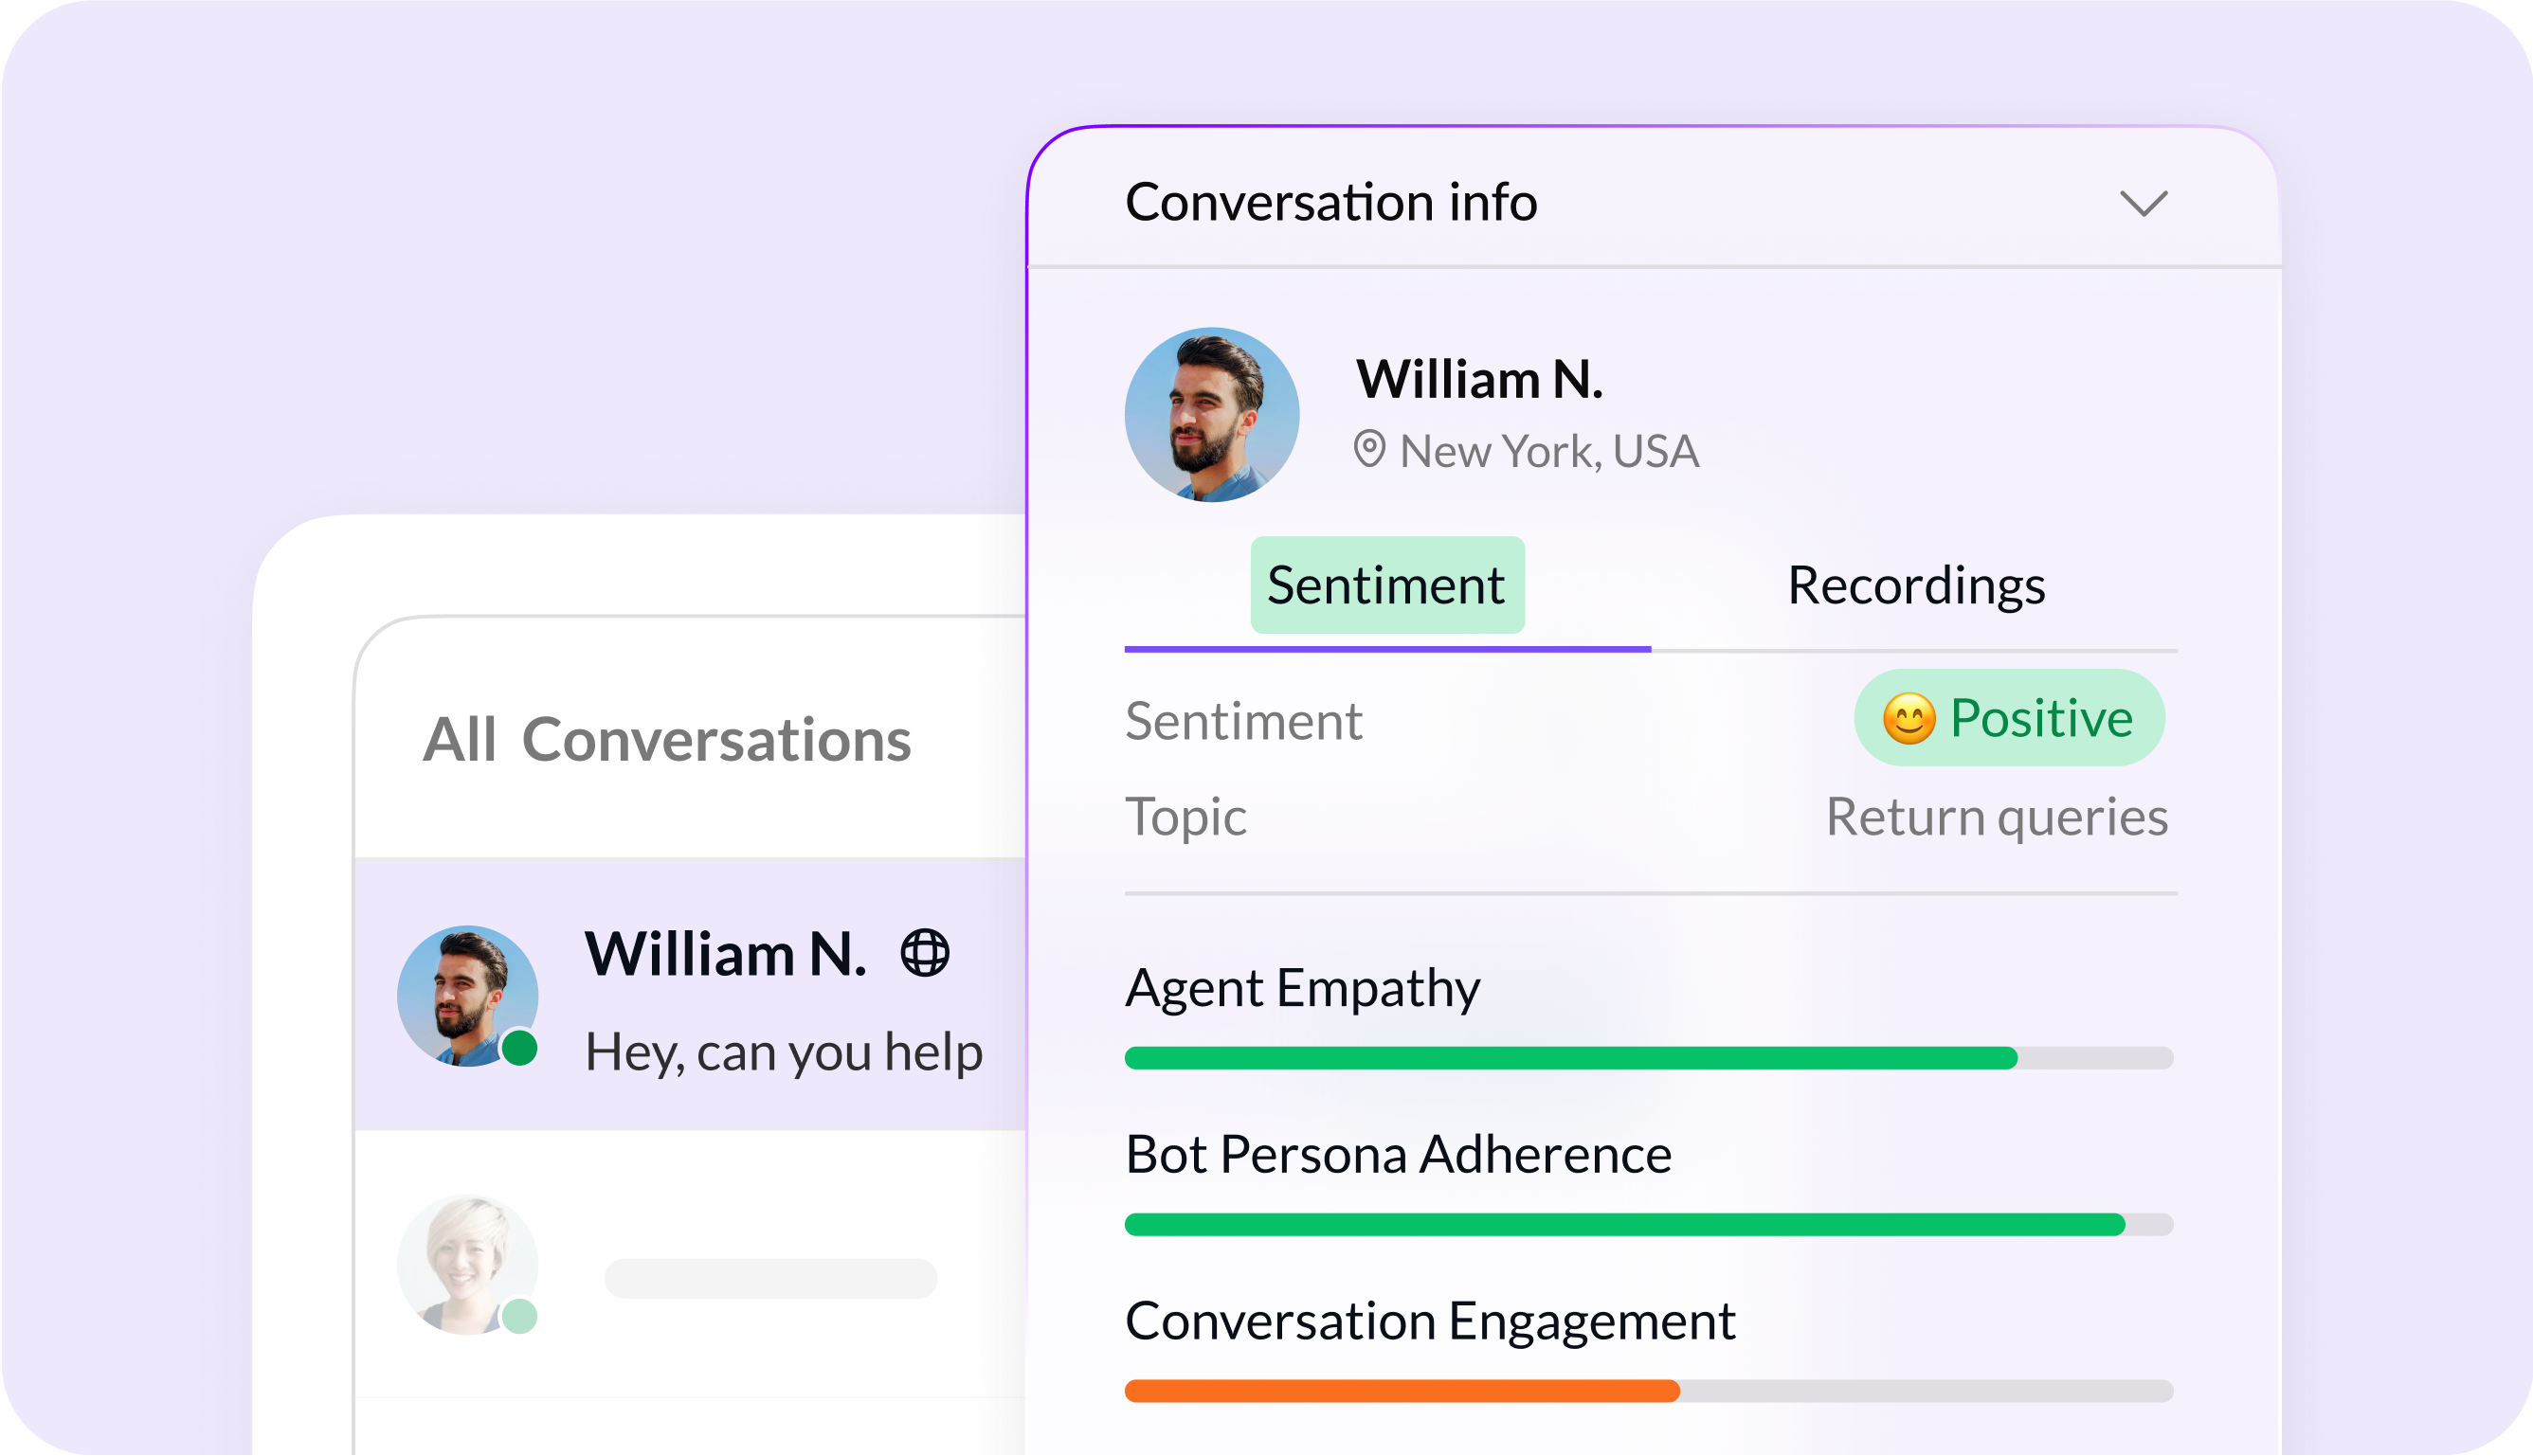Screen dimensions: 2533x1456
Task: Open the Recordings tab
Action: click(x=1915, y=585)
